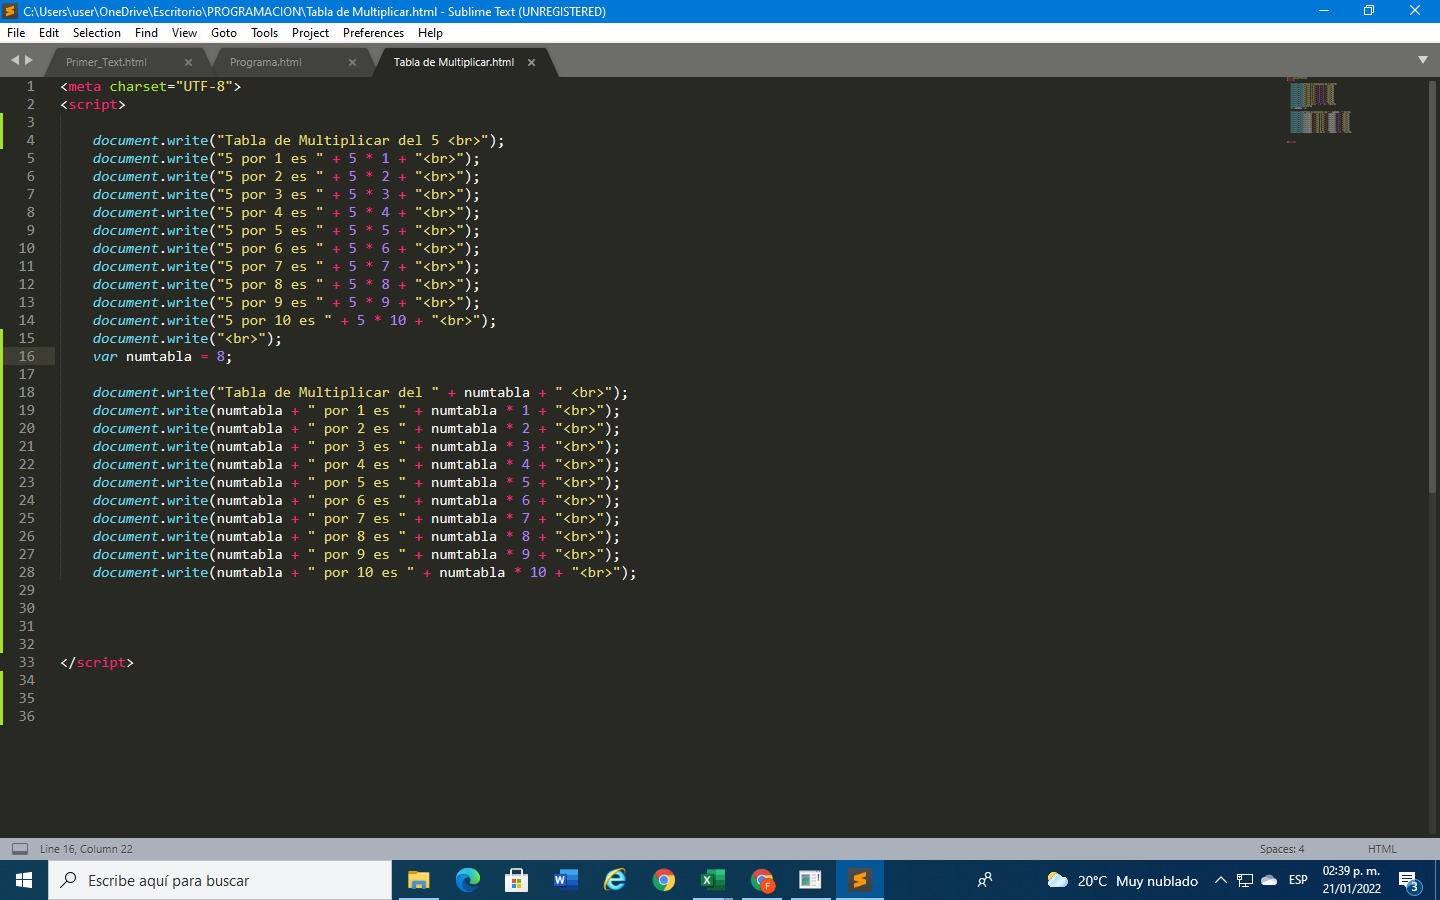Screen dimensions: 1440x900
Task: Open the Edit menu
Action: click(49, 33)
